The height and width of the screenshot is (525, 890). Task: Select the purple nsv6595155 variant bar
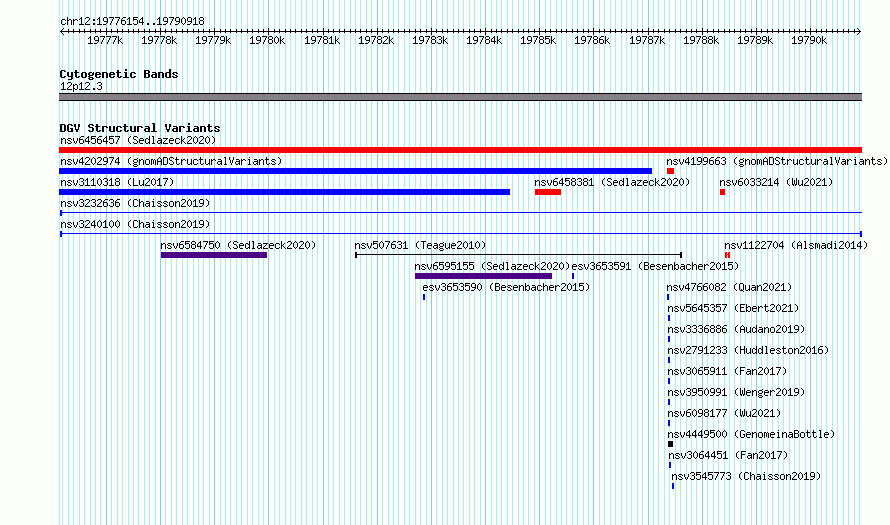(483, 276)
